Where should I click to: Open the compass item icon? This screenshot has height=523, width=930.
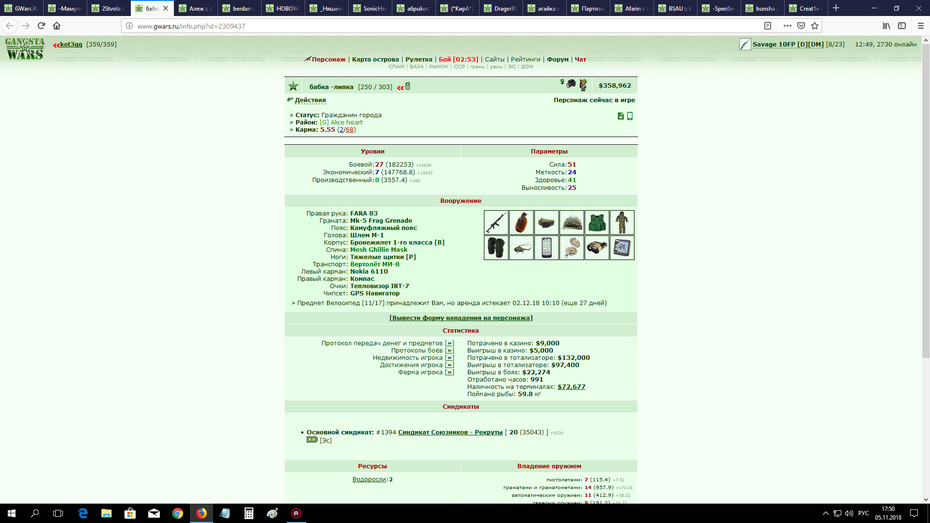click(x=571, y=248)
